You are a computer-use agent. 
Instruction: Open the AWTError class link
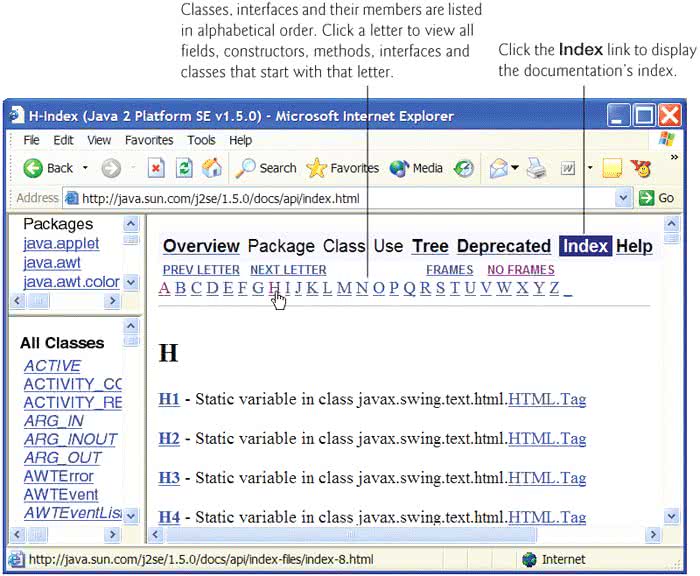(58, 476)
